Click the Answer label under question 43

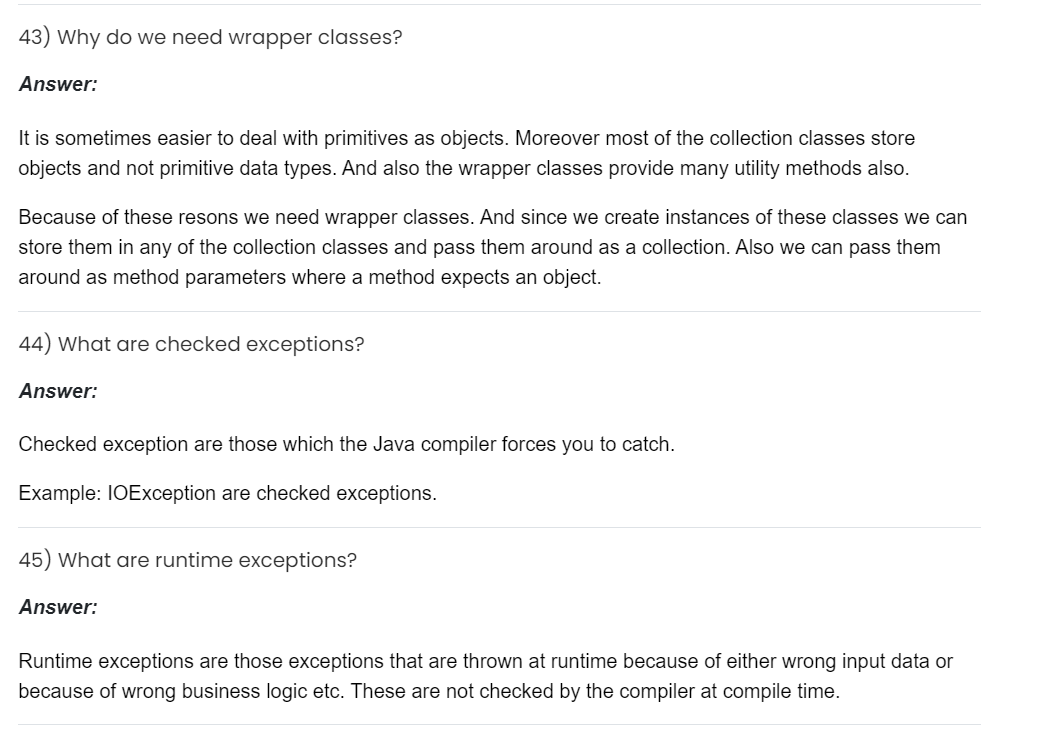(58, 85)
